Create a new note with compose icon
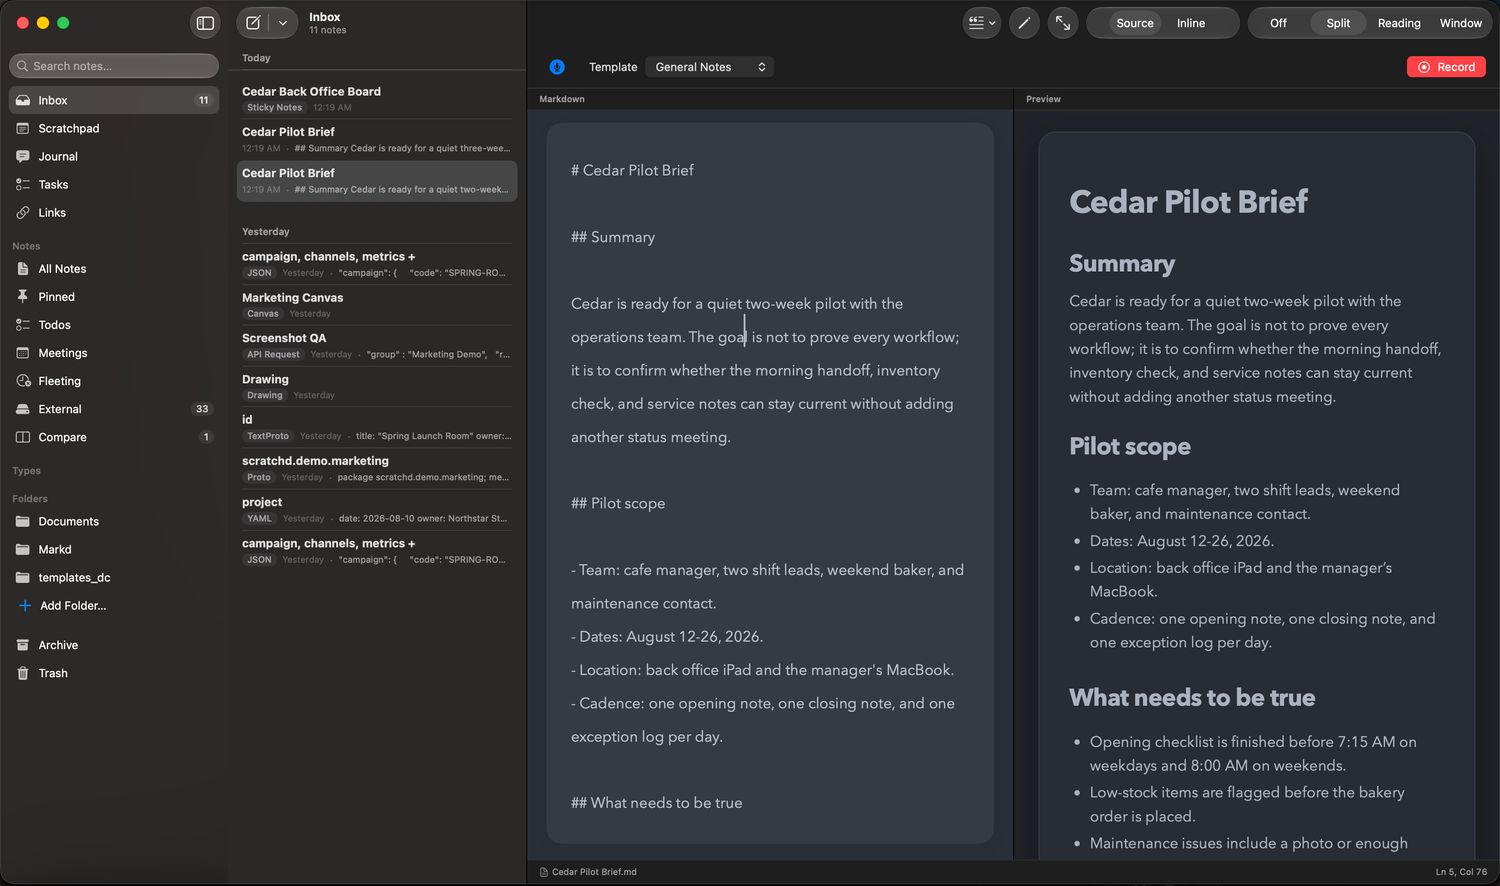The image size is (1500, 886). [254, 23]
